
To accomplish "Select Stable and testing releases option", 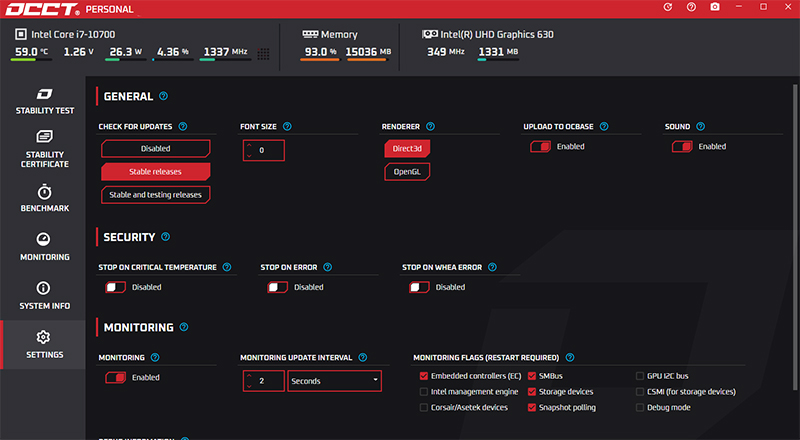I will 156,194.
